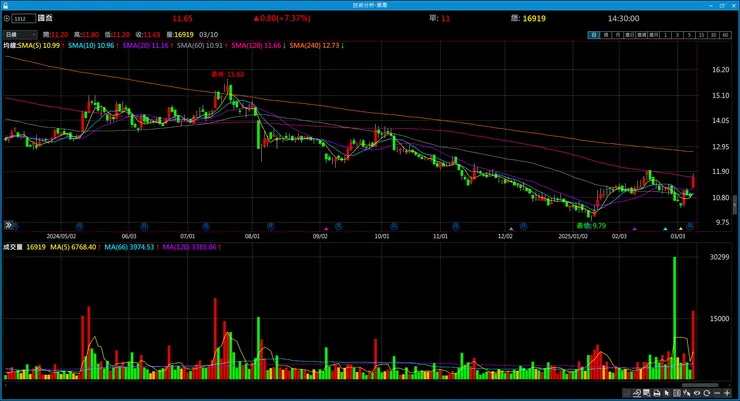Click the price change ▲0.80(+7.37%) text

click(282, 18)
